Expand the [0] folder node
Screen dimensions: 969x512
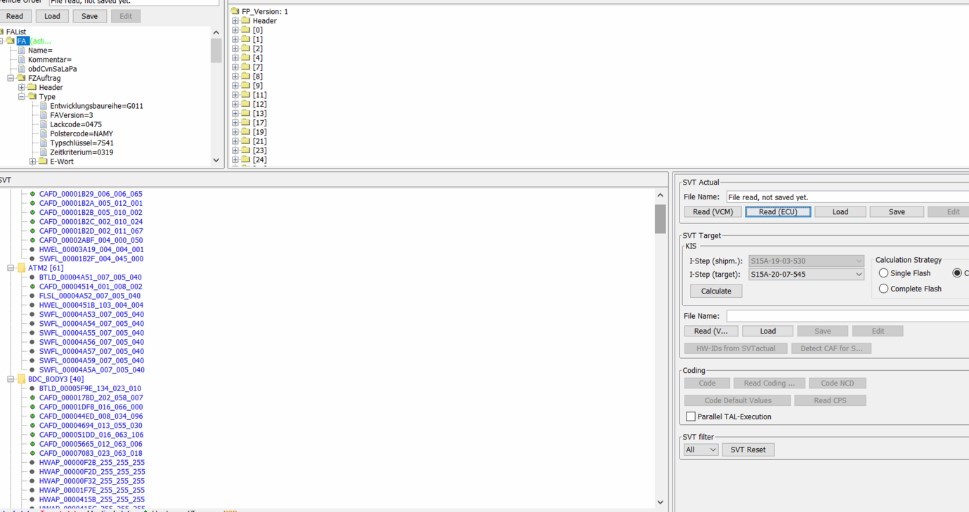click(x=235, y=30)
